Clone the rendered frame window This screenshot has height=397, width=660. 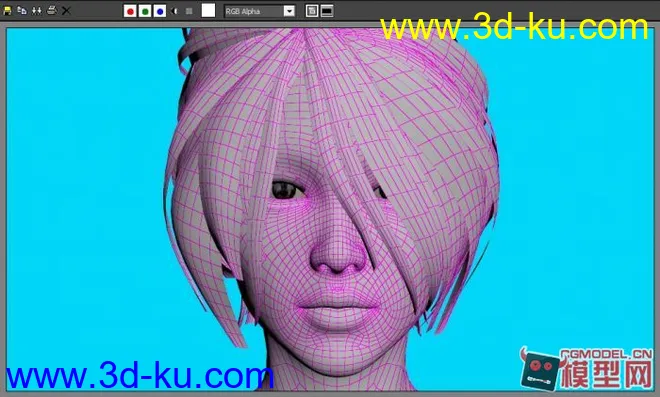click(37, 11)
